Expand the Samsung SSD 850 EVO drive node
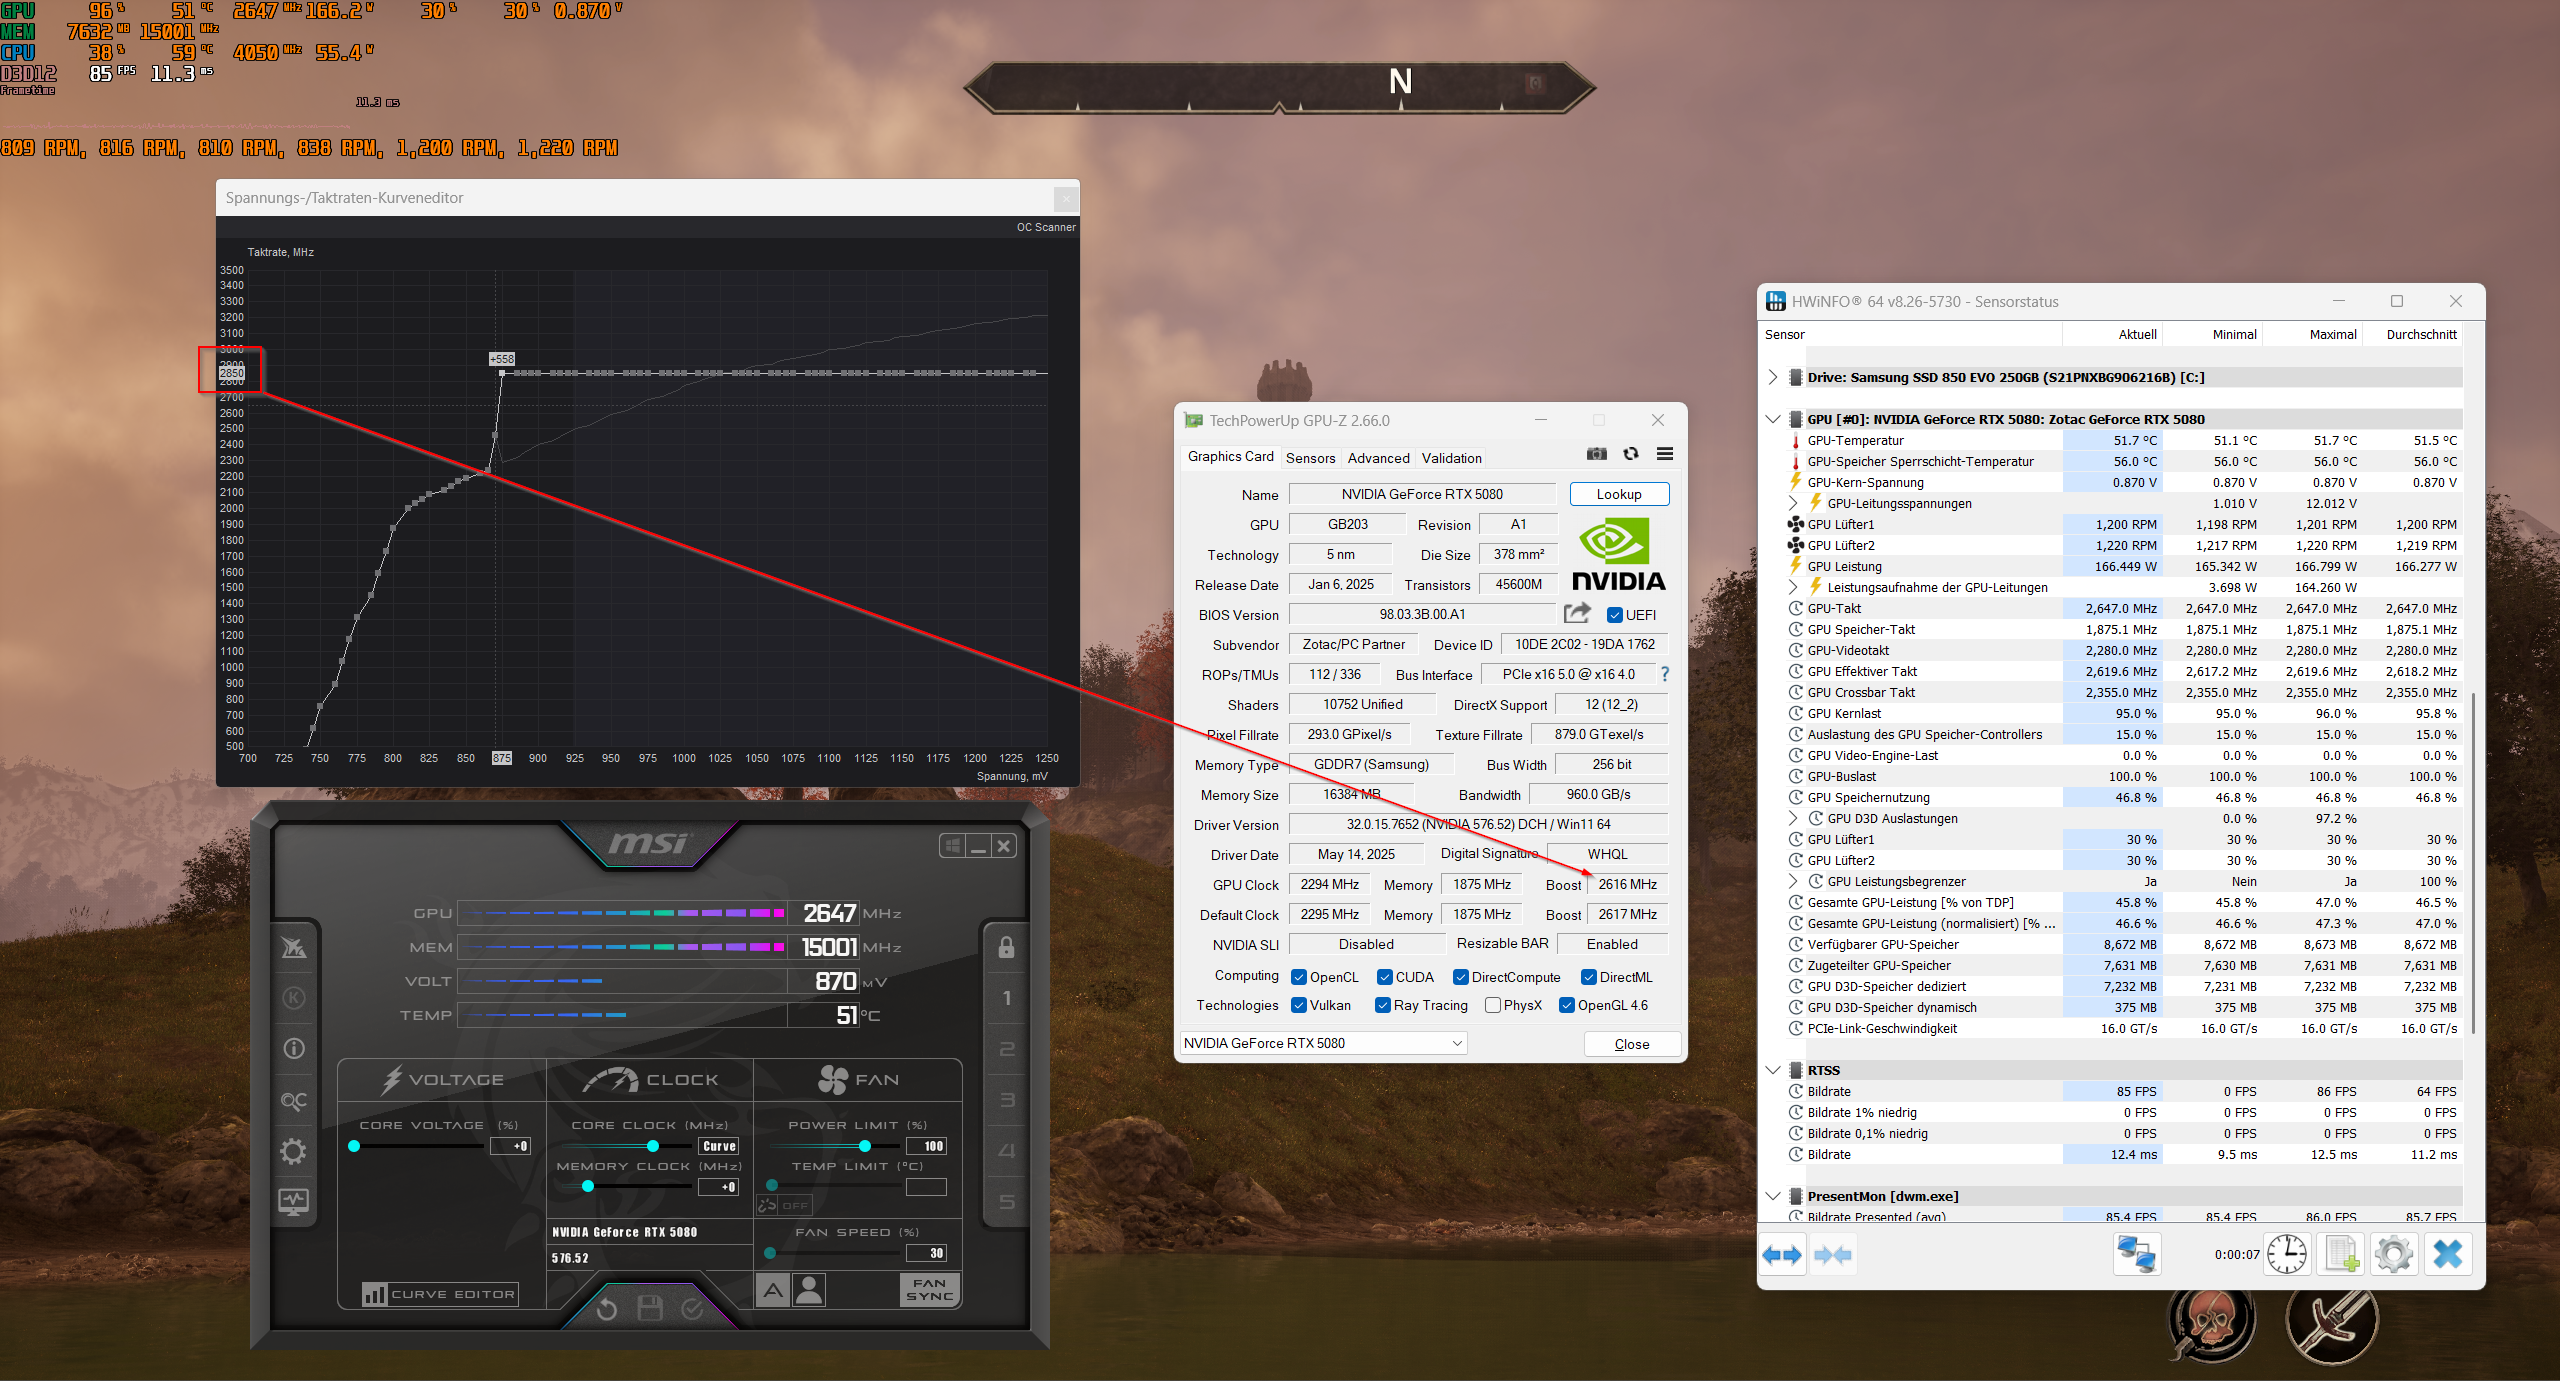The width and height of the screenshot is (2560, 1381). click(x=1773, y=377)
